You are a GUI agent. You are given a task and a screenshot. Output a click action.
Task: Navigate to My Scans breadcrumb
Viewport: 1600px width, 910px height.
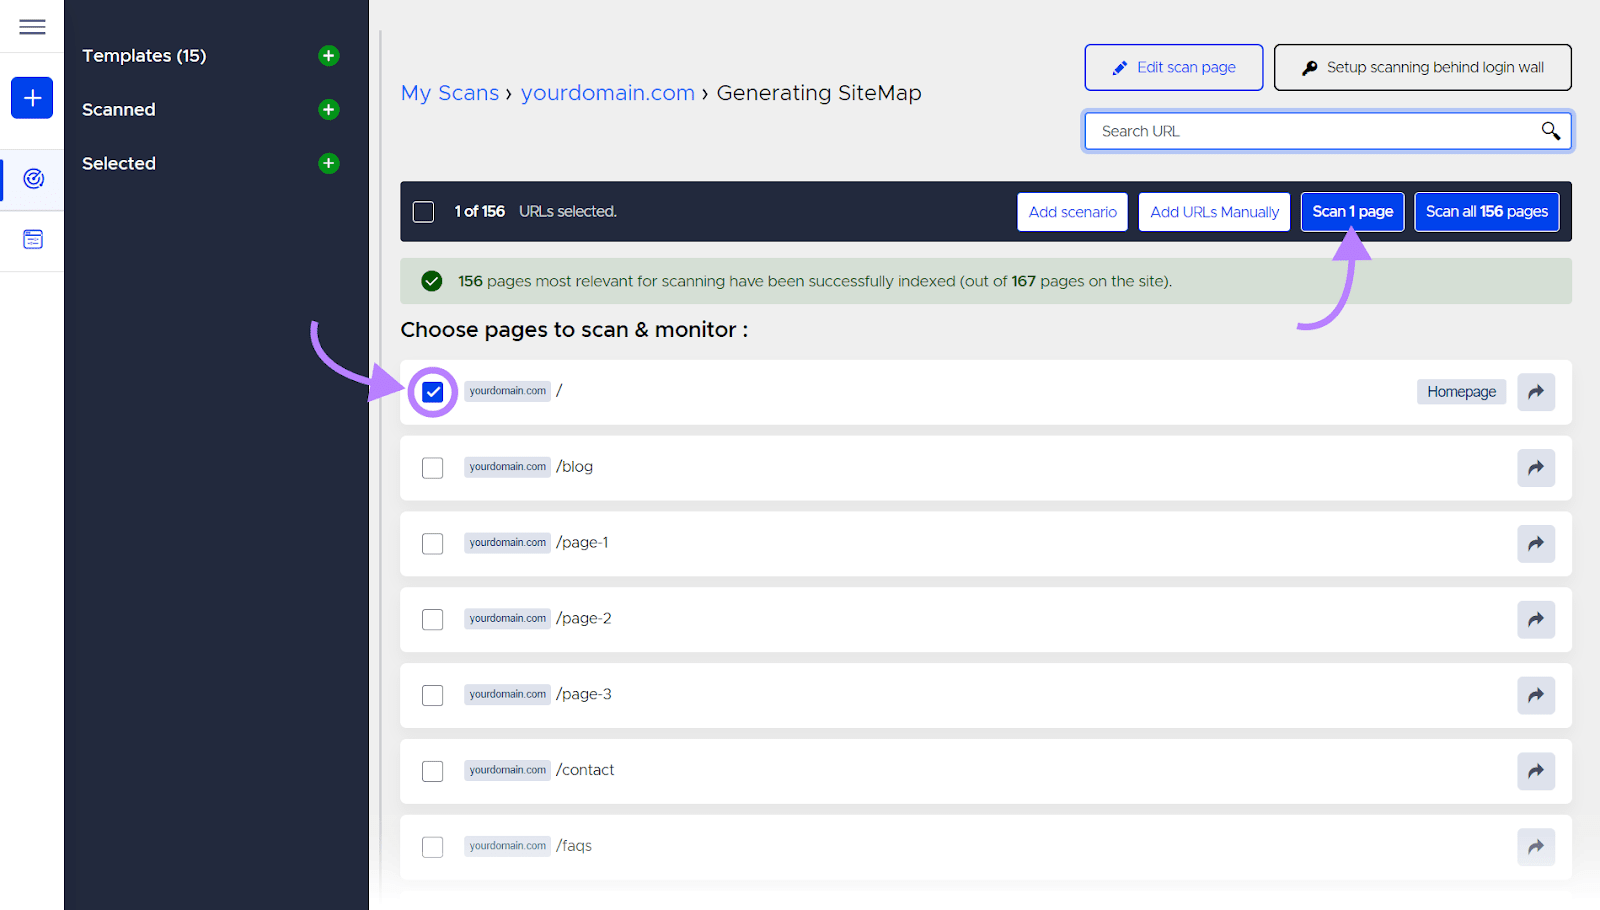point(450,92)
